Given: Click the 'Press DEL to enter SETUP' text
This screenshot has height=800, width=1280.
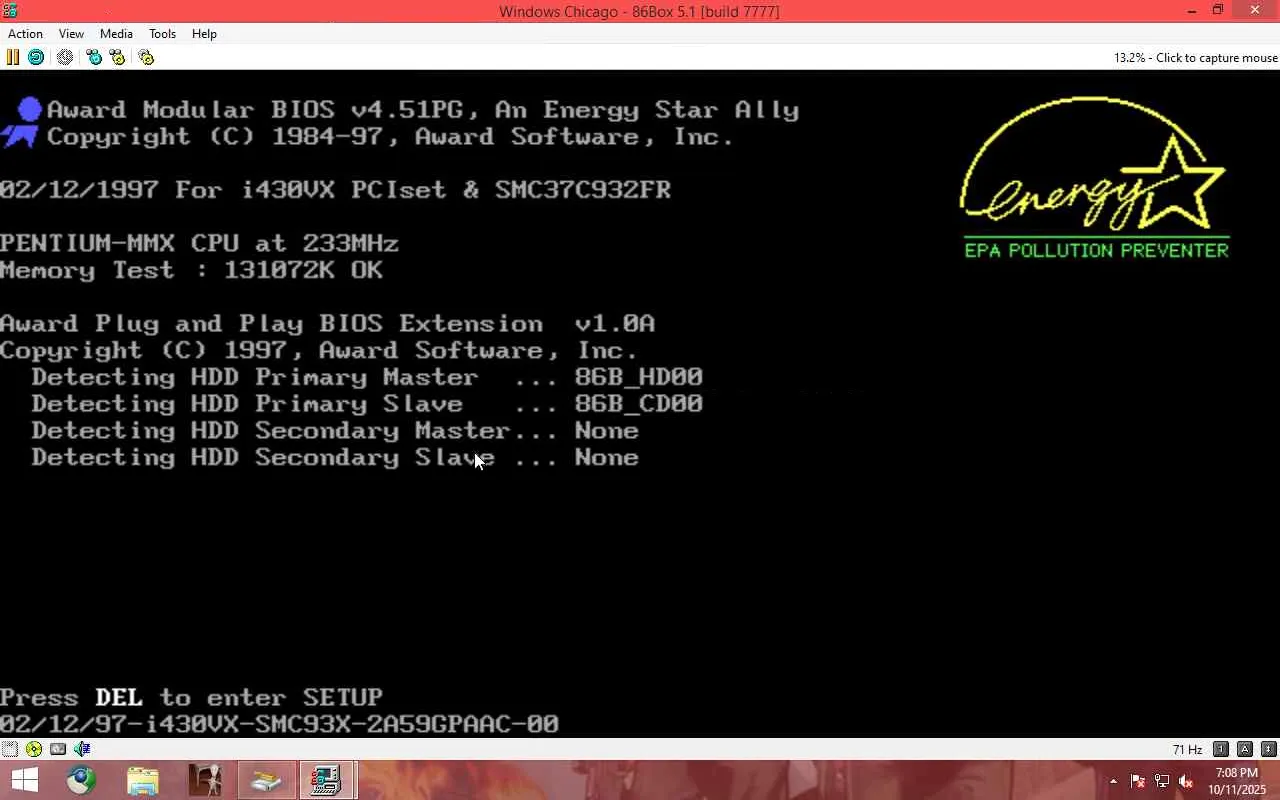Looking at the screenshot, I should (x=191, y=697).
